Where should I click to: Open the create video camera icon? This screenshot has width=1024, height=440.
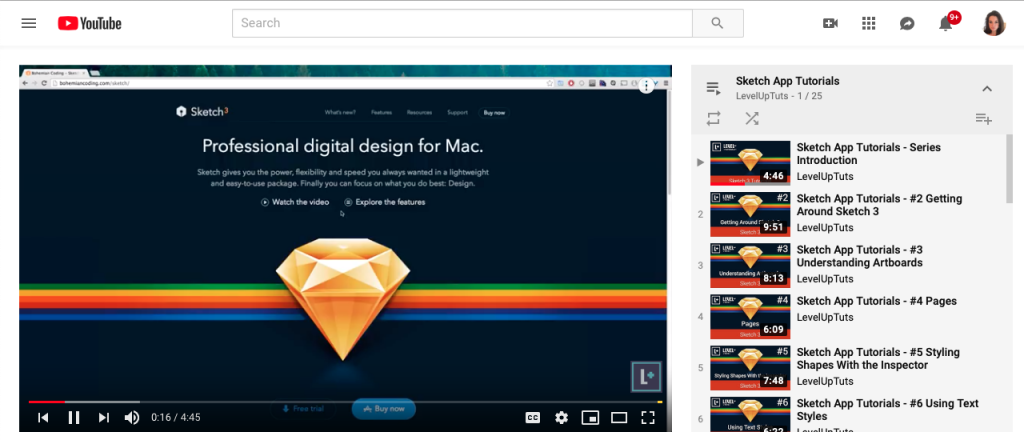click(830, 24)
